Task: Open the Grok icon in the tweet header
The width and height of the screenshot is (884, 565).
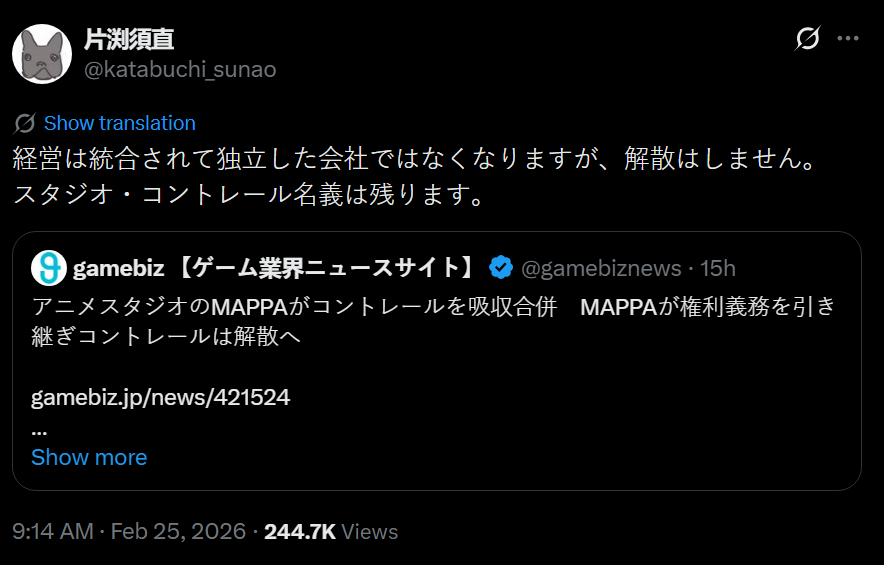Action: 807,39
